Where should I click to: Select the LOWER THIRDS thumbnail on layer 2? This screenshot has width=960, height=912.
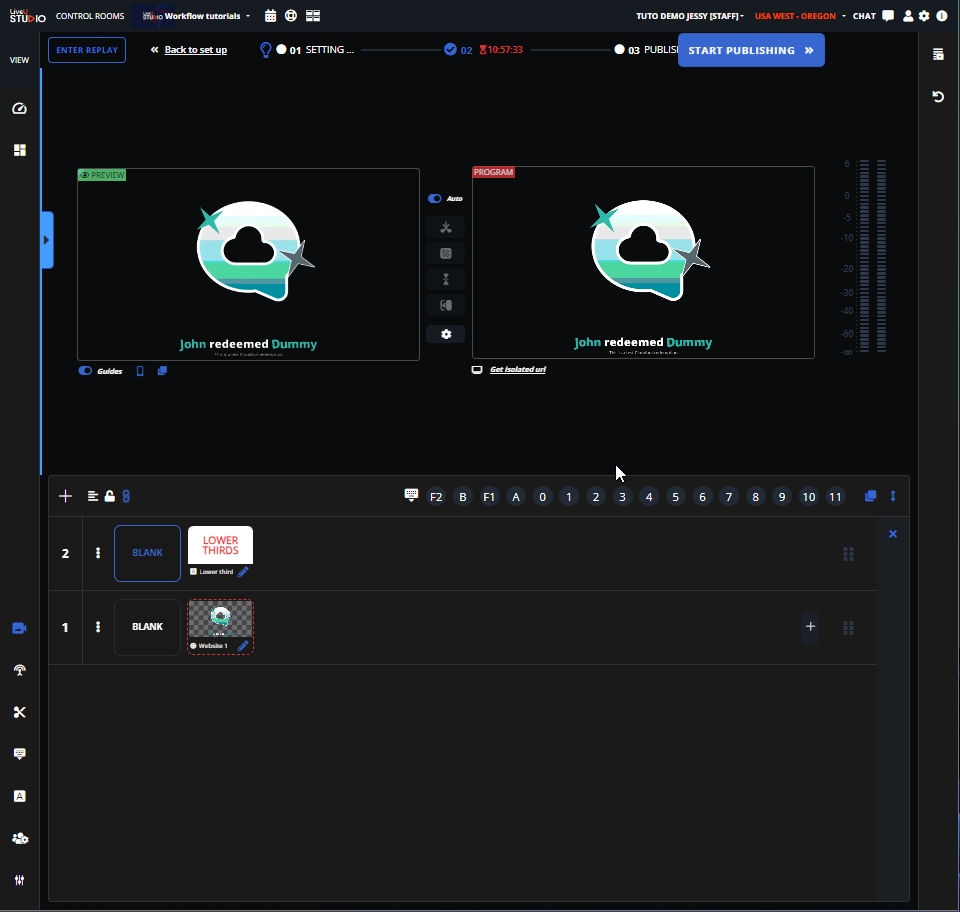click(x=220, y=545)
